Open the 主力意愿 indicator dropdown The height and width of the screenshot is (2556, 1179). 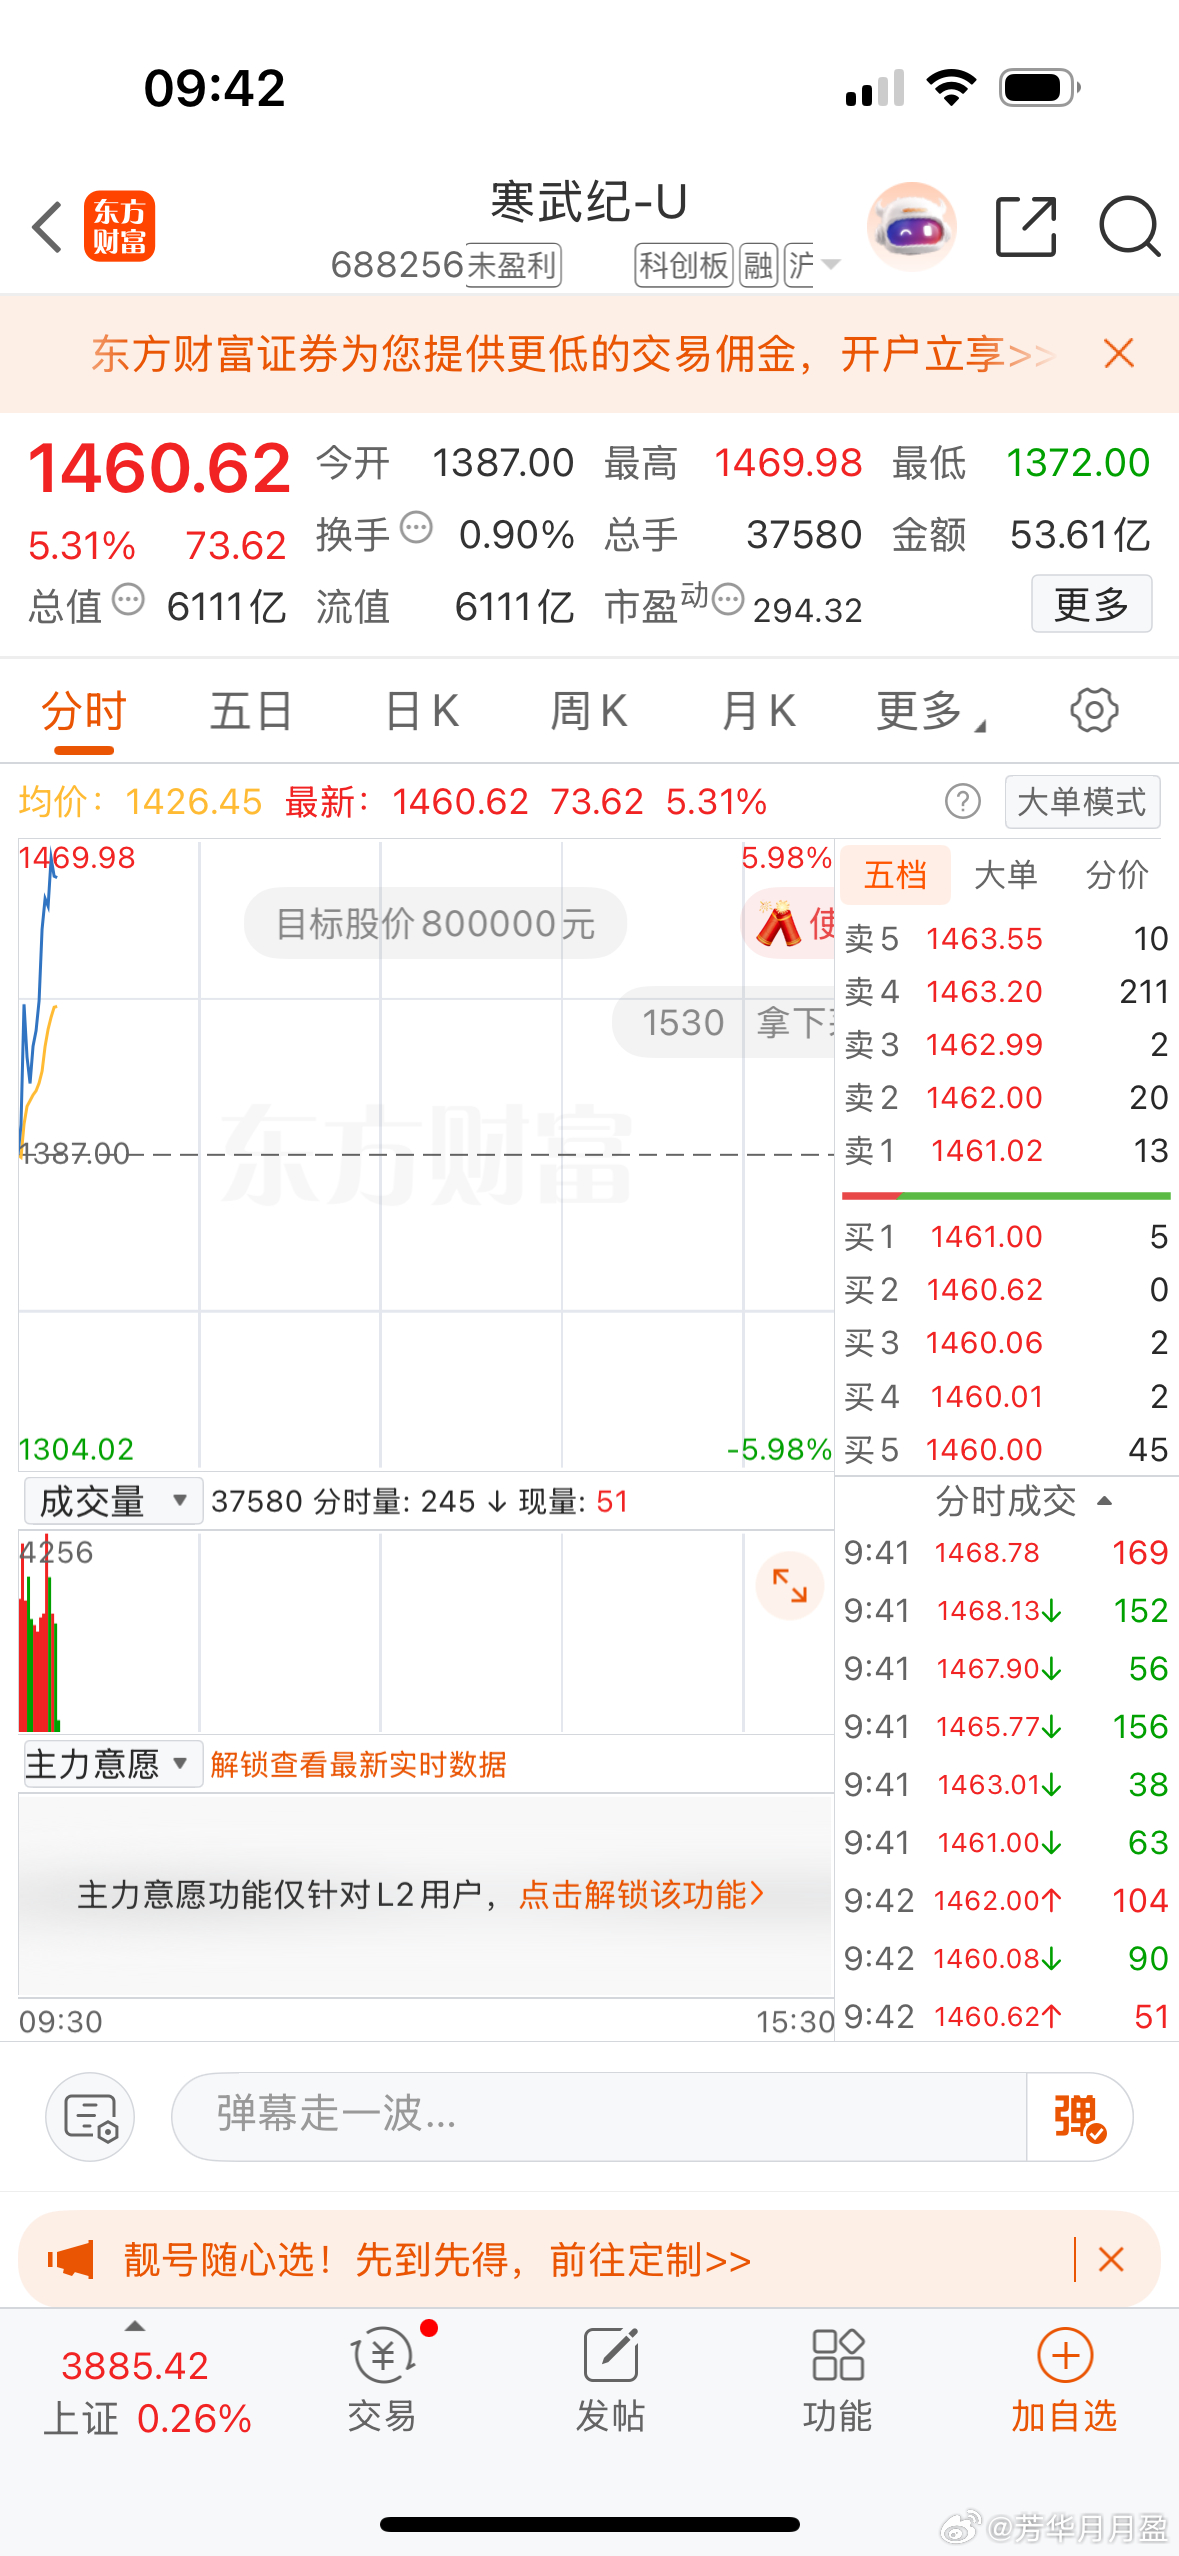click(113, 1763)
